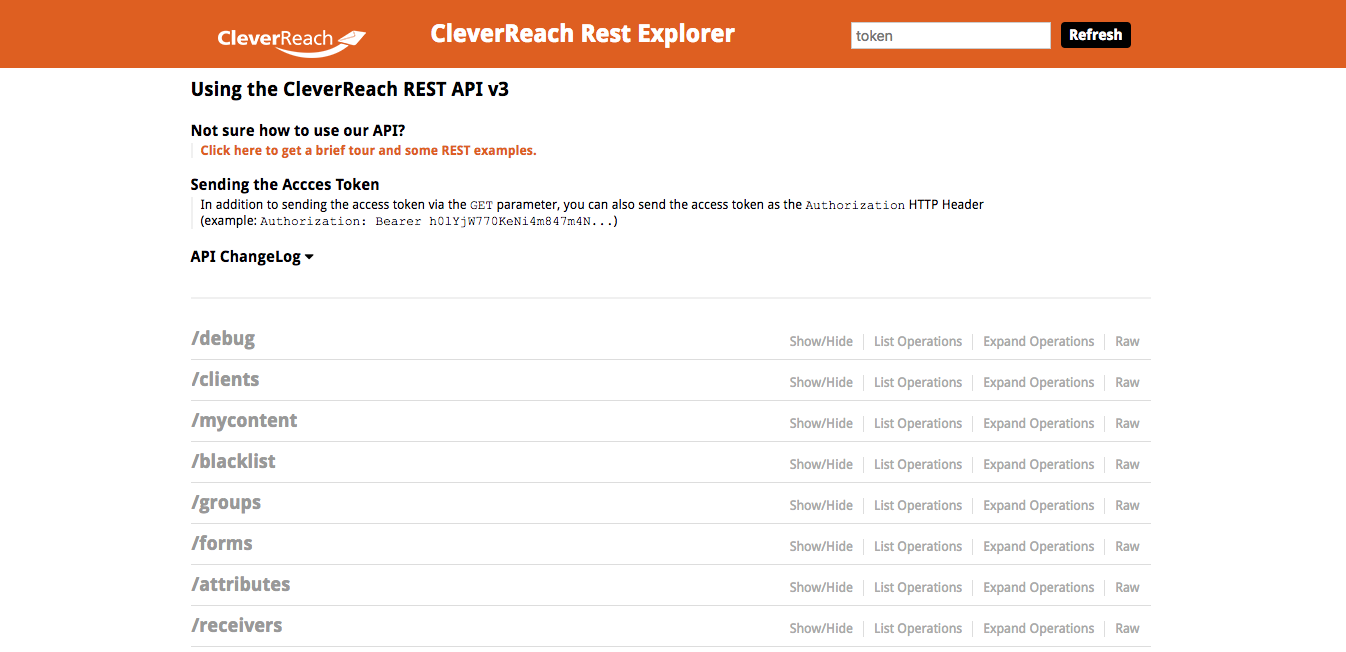Toggle Show/Hide for /clients
The width and height of the screenshot is (1346, 652).
tap(821, 382)
